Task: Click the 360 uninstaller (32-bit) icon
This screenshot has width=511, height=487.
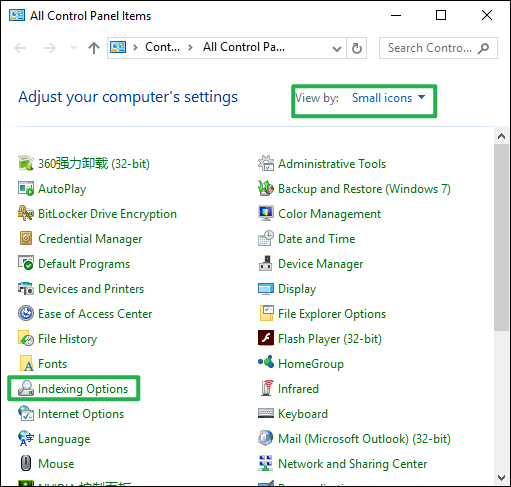Action: [26, 163]
